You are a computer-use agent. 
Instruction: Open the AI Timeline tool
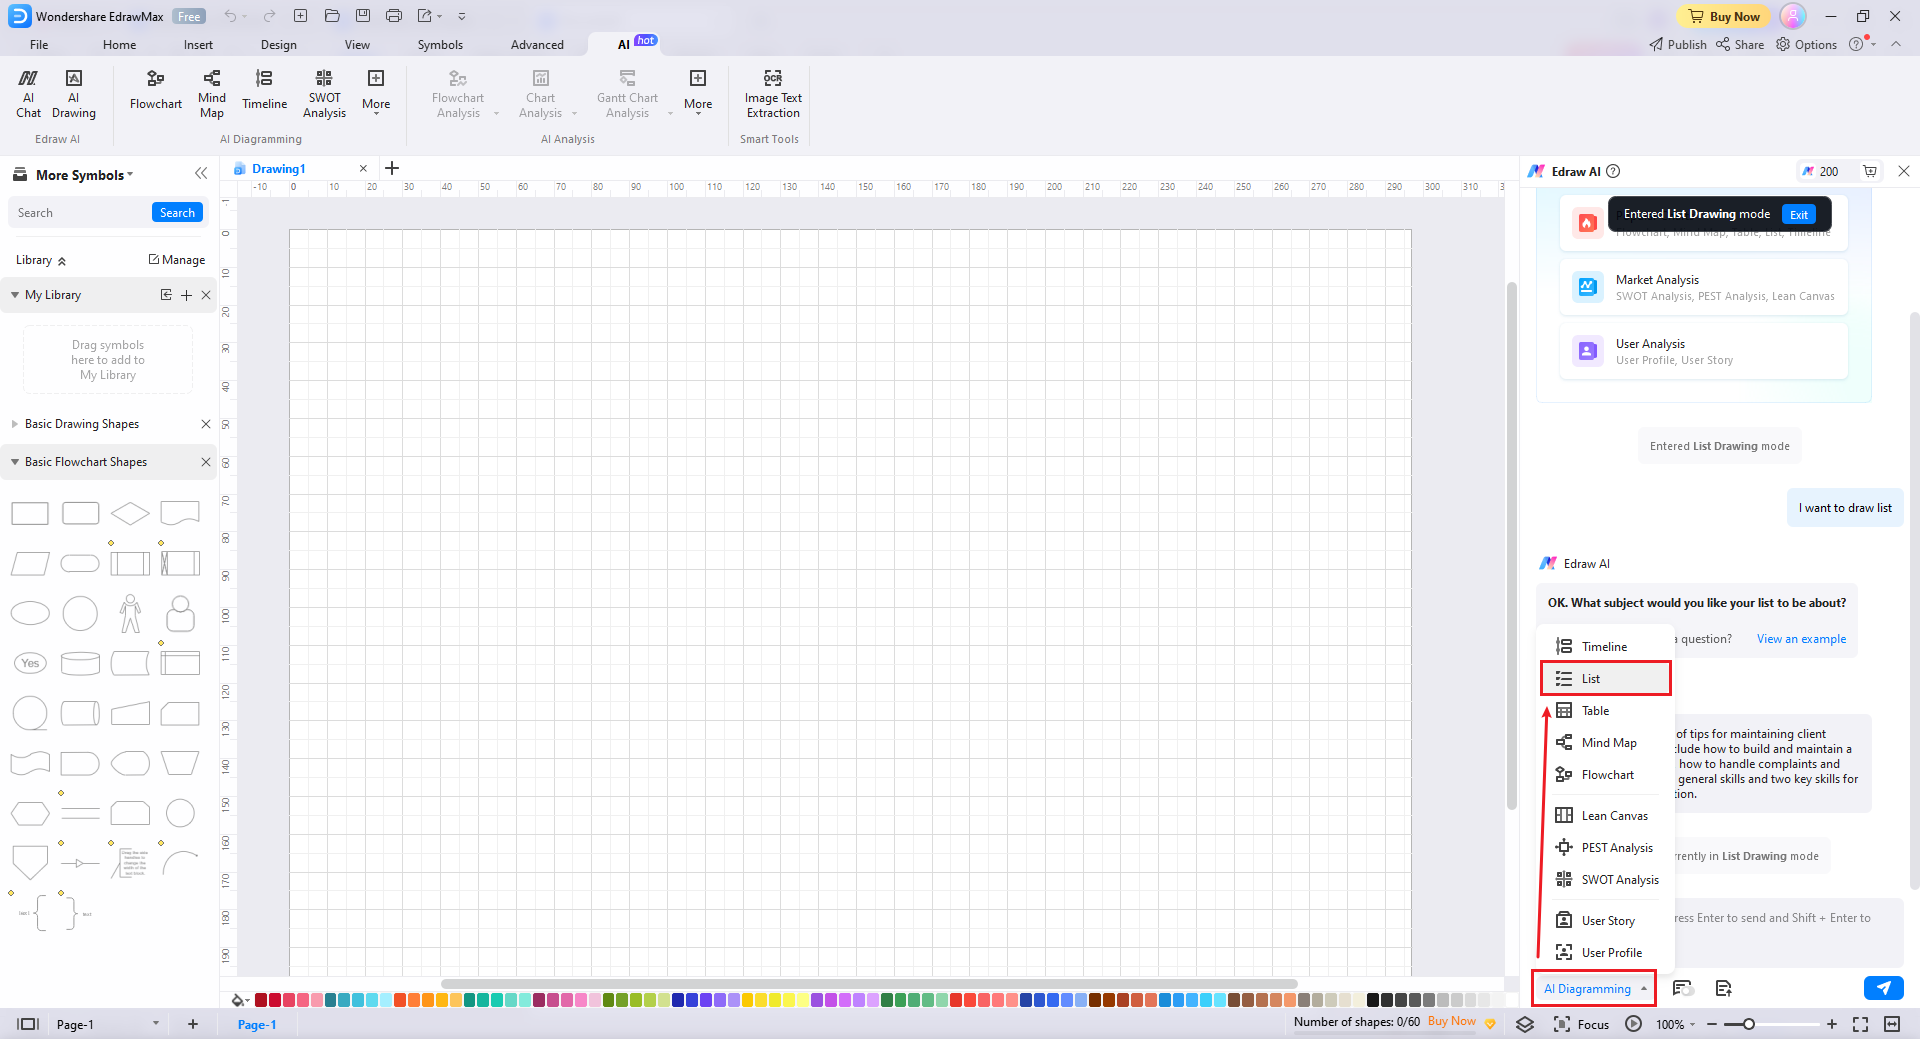(264, 90)
